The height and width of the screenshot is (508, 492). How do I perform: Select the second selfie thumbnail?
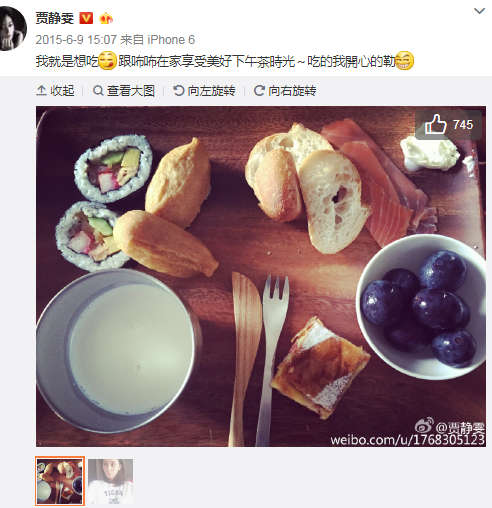111,481
